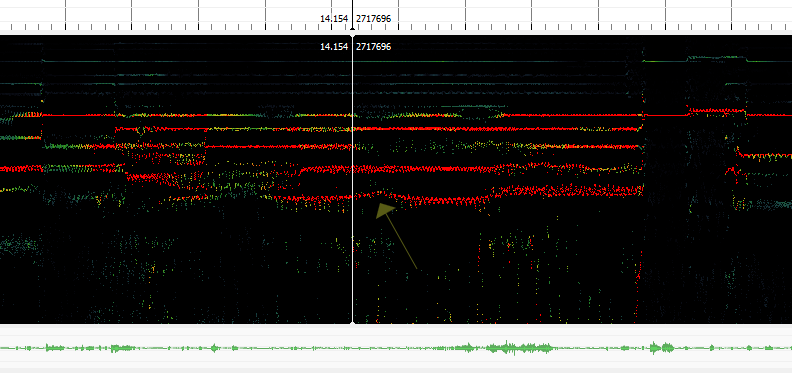Click the tail end of the olive arrow
The image size is (792, 373).
pyautogui.click(x=416, y=268)
